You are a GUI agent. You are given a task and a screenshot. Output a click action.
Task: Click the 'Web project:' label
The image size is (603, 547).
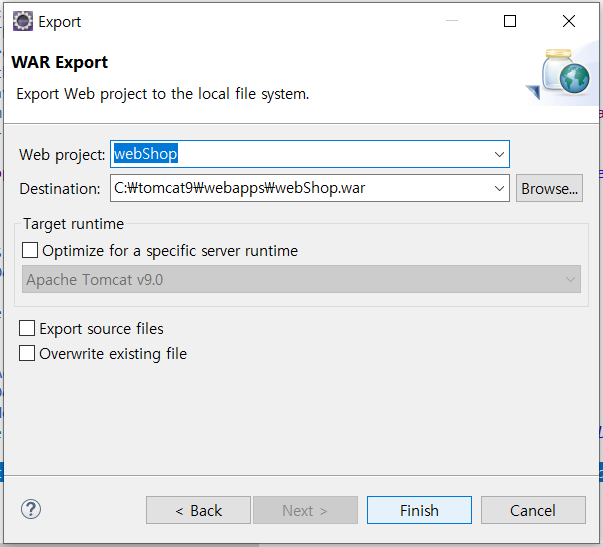pos(62,155)
